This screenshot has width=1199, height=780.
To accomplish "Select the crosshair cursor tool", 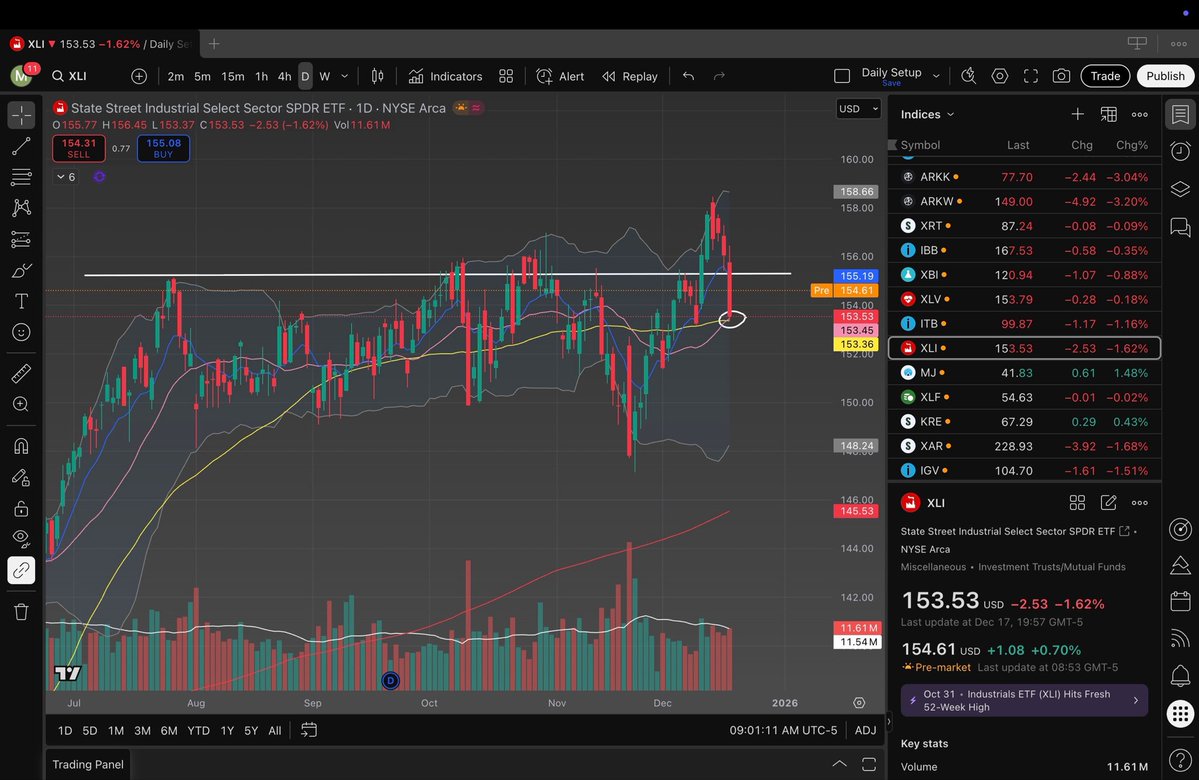I will pyautogui.click(x=21, y=115).
